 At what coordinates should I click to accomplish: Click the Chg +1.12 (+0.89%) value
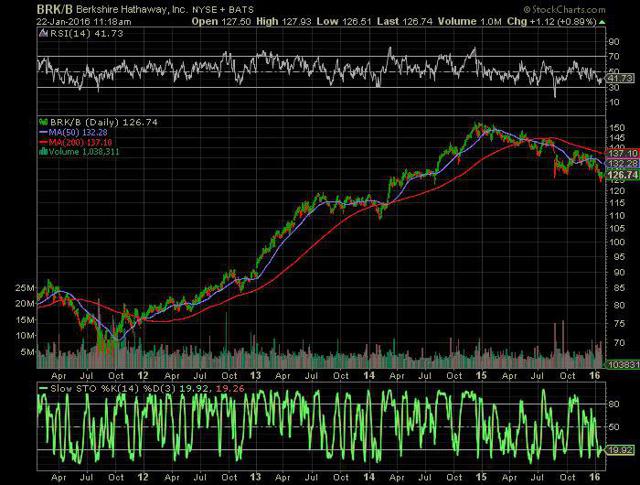[551, 22]
